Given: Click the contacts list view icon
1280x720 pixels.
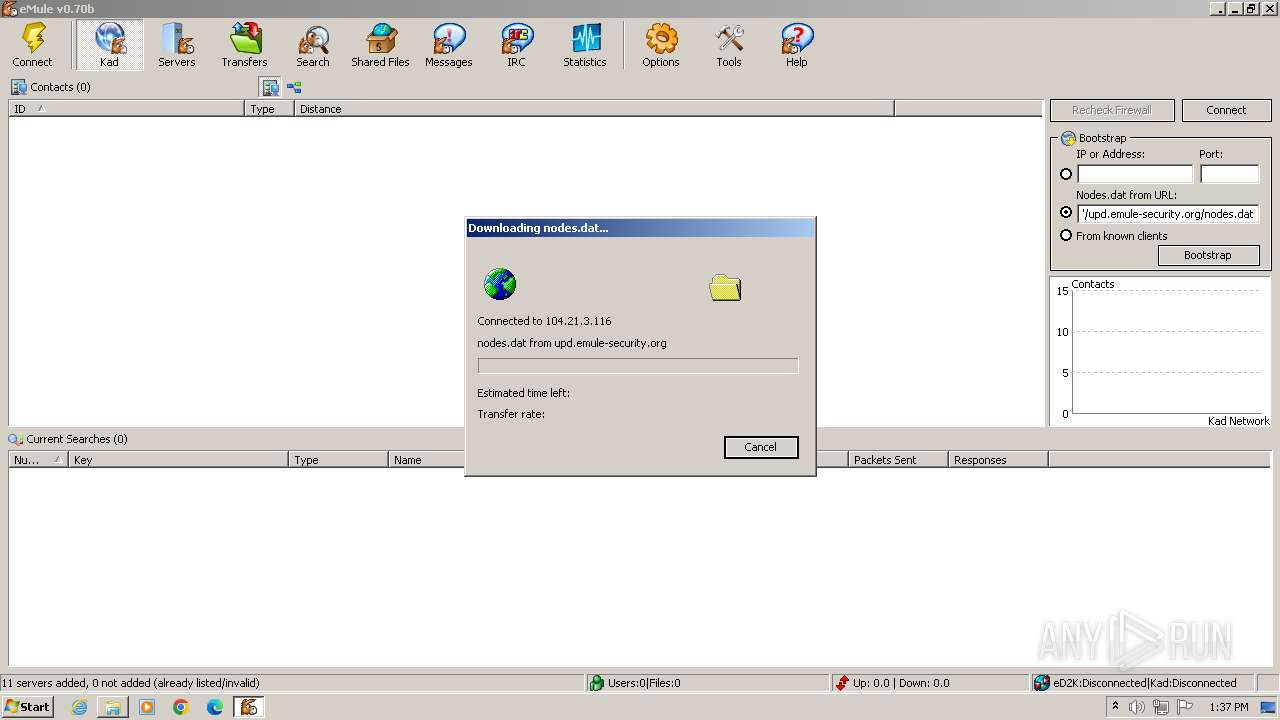Looking at the screenshot, I should [270, 88].
